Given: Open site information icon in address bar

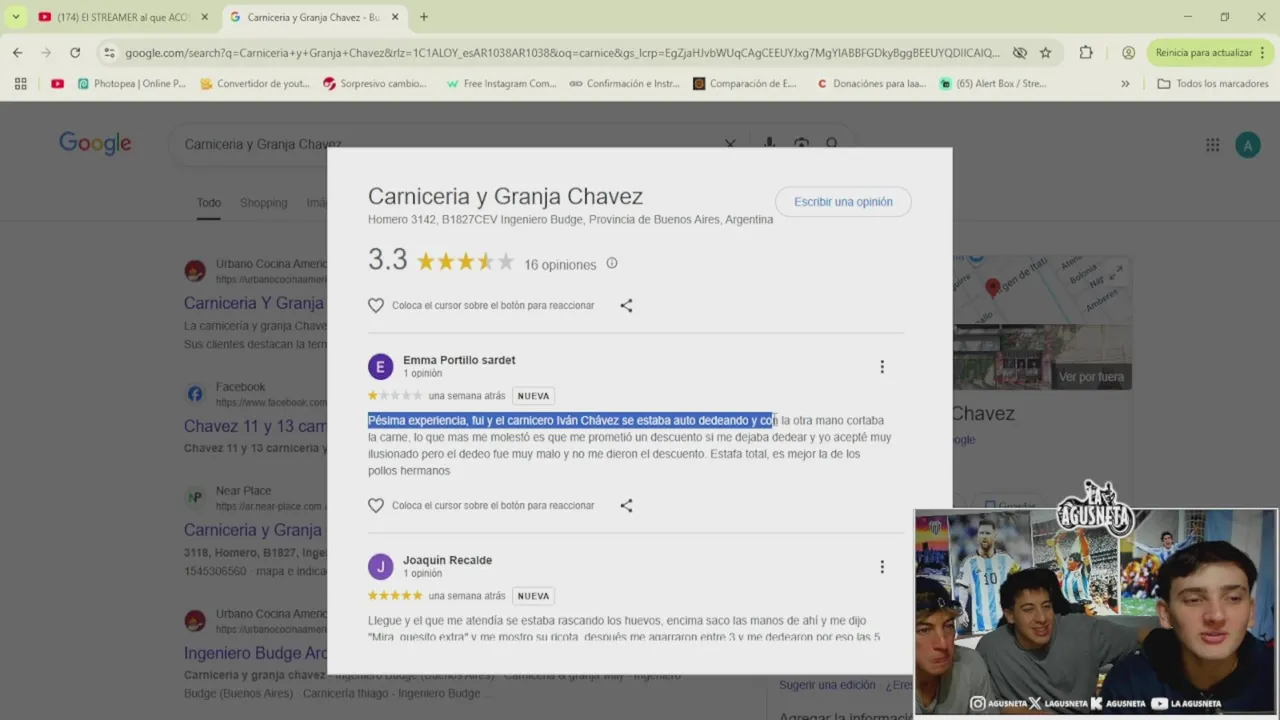Looking at the screenshot, I should click(109, 53).
